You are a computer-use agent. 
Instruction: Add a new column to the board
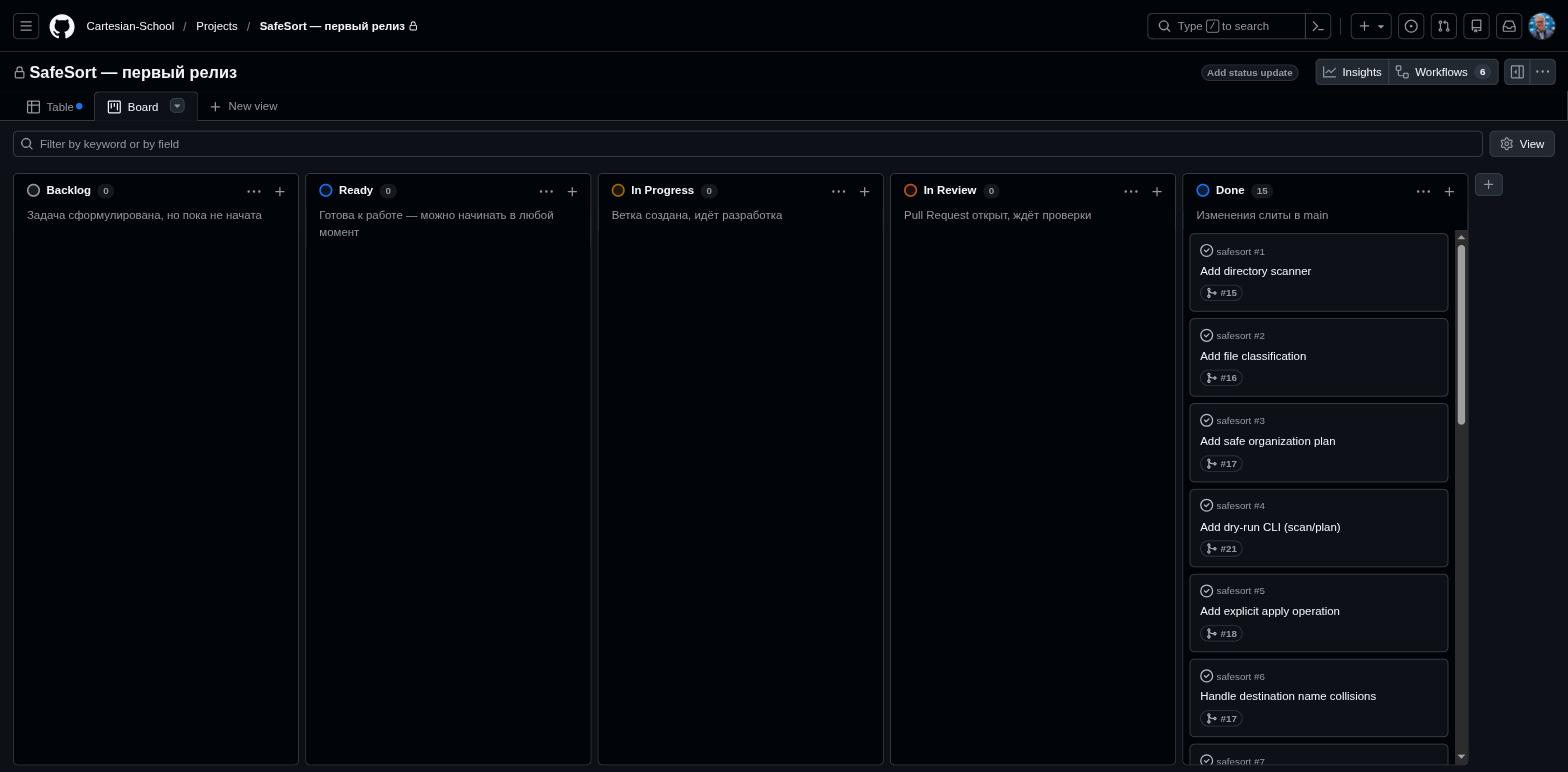1488,185
